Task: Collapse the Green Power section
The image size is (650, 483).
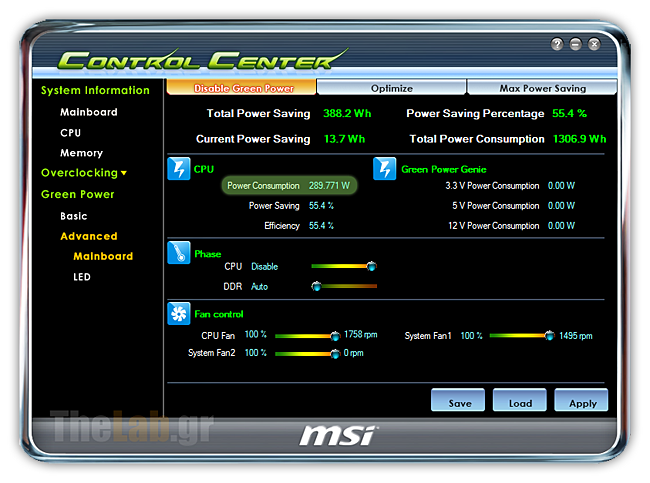Action: click(x=78, y=194)
